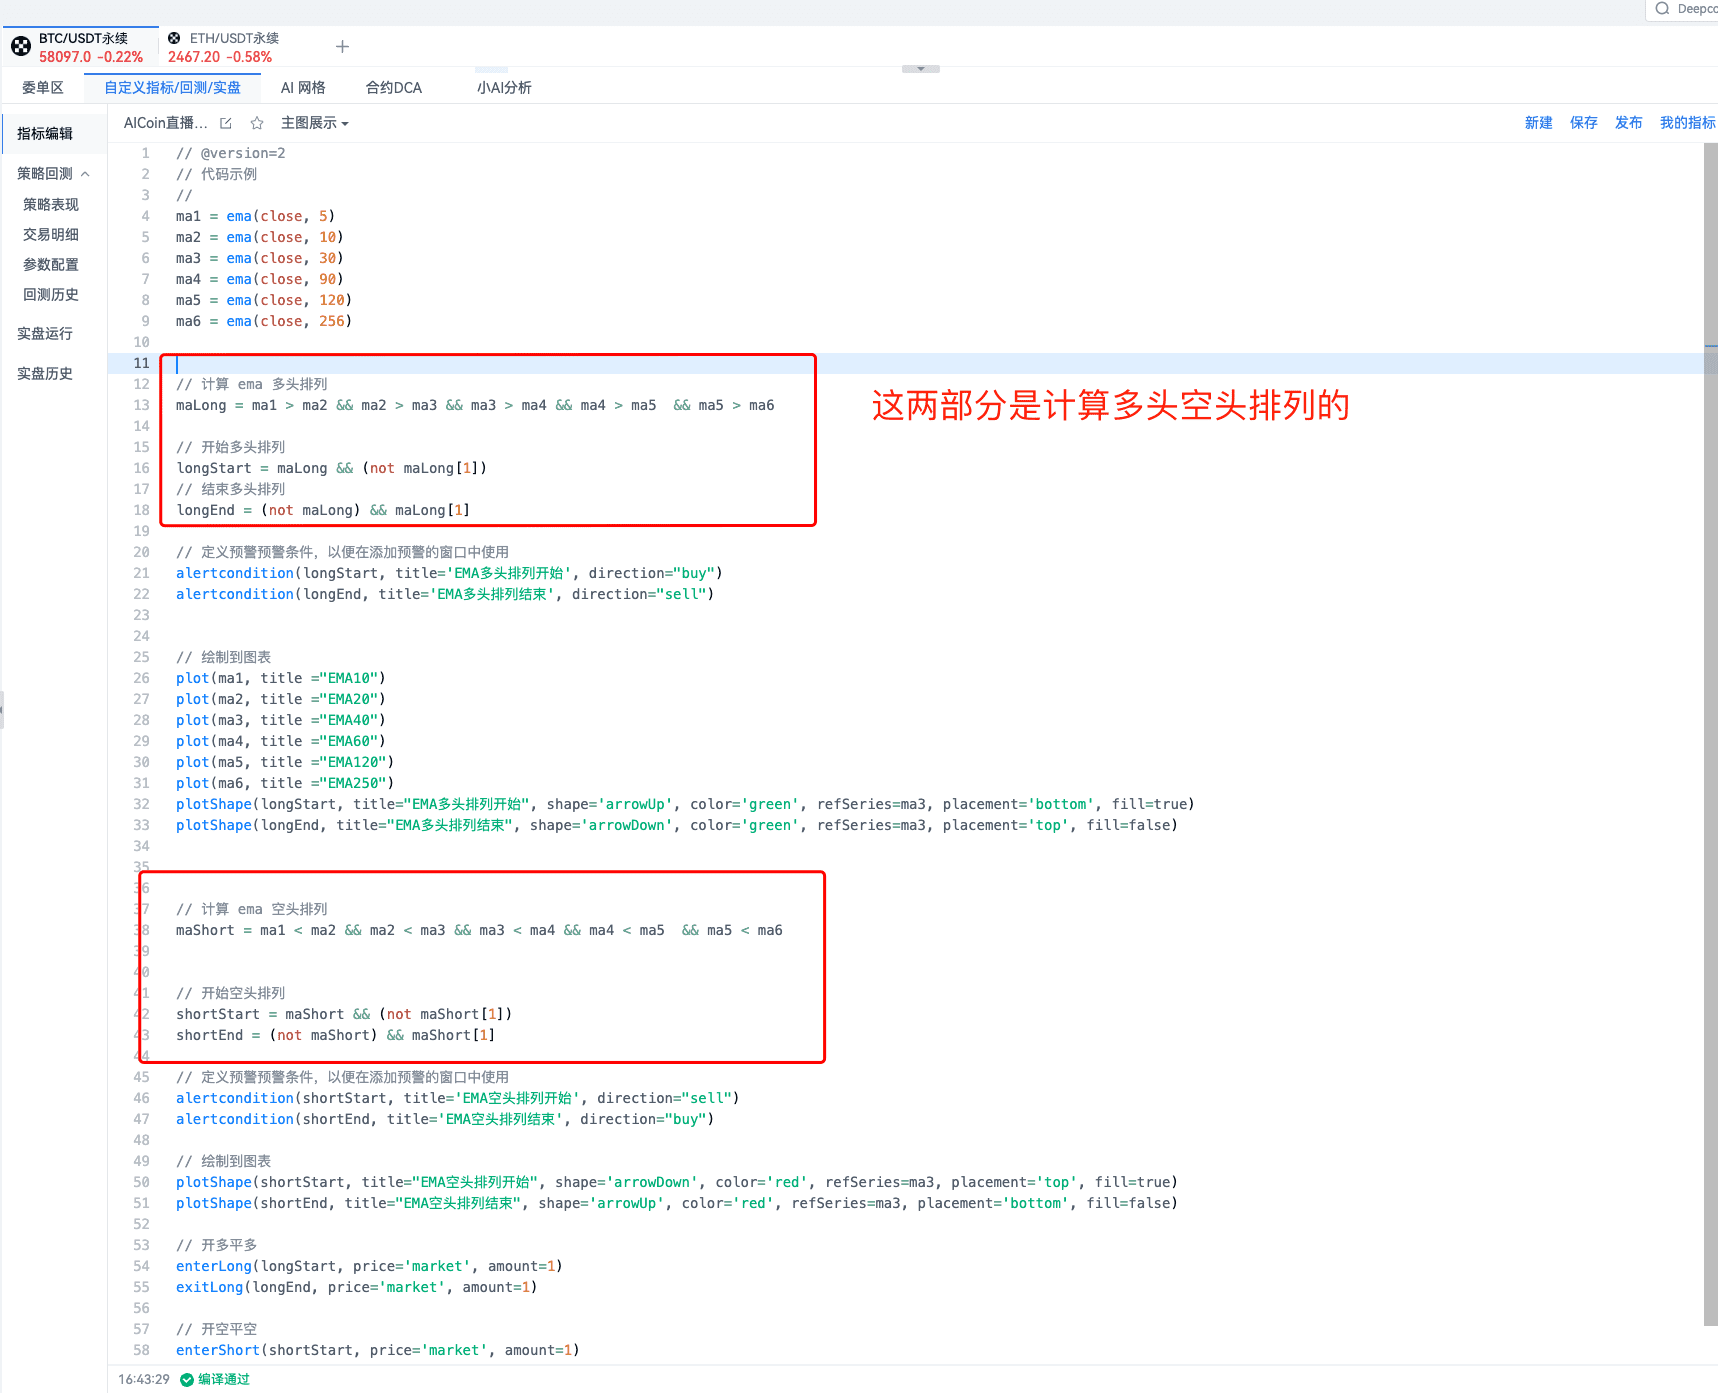Select the 自定义指标/回测/实盘 tab

point(173,88)
